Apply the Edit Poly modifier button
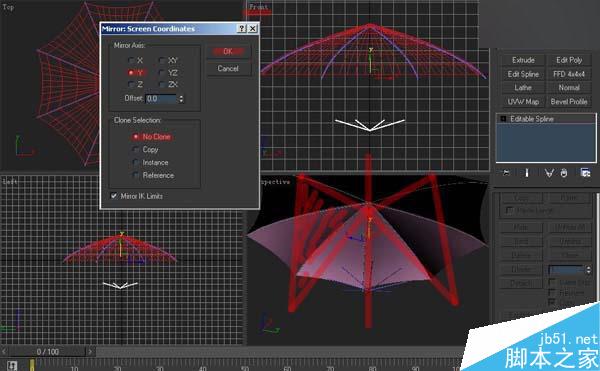 [569, 60]
